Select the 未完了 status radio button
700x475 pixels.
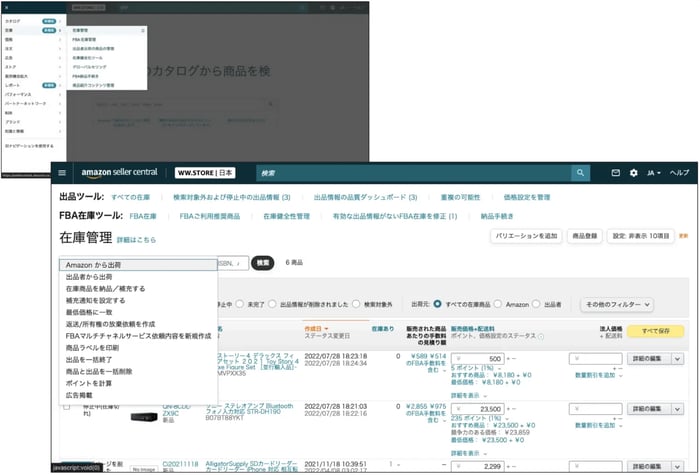coord(240,304)
